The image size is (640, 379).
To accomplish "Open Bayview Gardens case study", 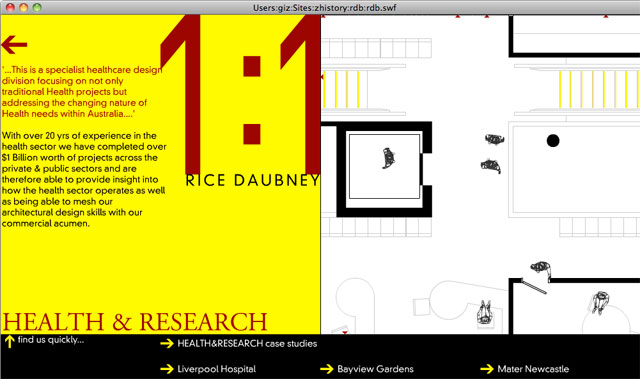I will click(375, 369).
